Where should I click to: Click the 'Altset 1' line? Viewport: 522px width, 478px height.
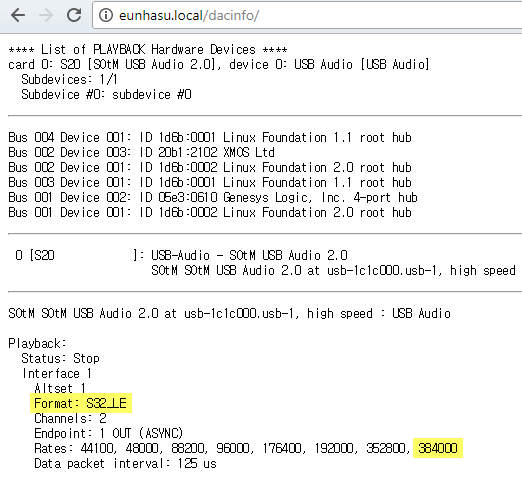coord(60,388)
